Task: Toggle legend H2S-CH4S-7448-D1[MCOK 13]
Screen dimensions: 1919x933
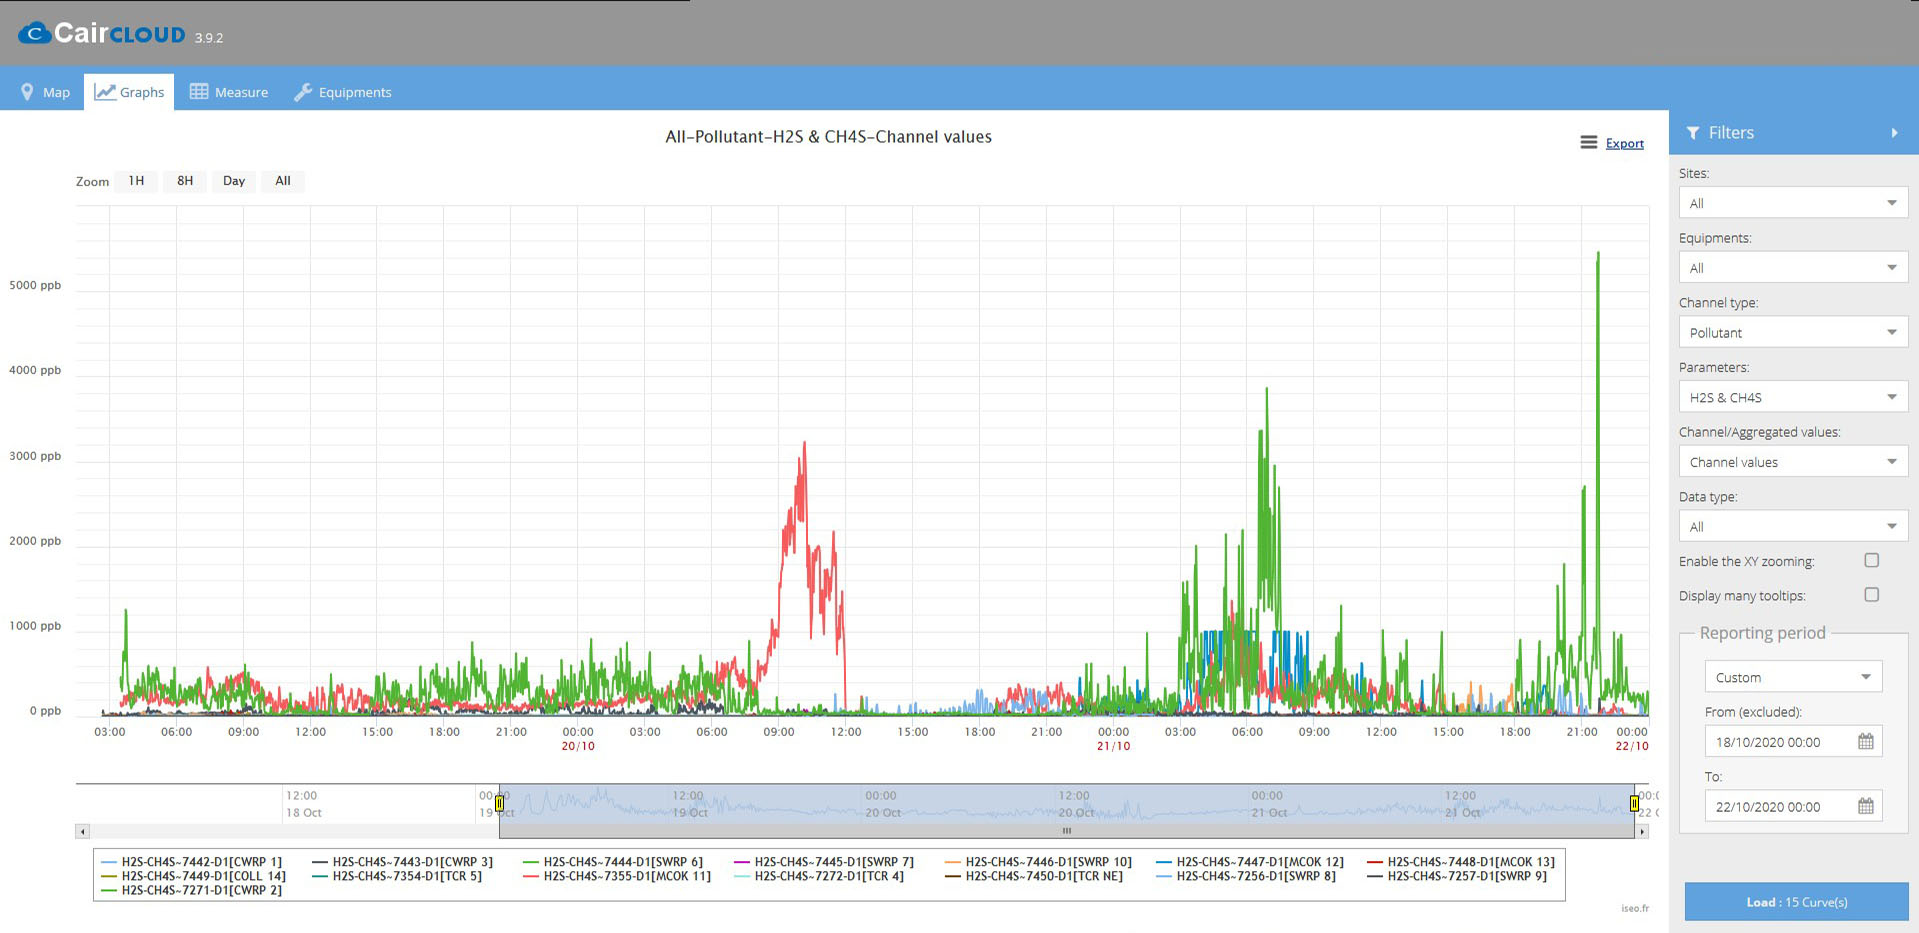Action: [x=1461, y=862]
